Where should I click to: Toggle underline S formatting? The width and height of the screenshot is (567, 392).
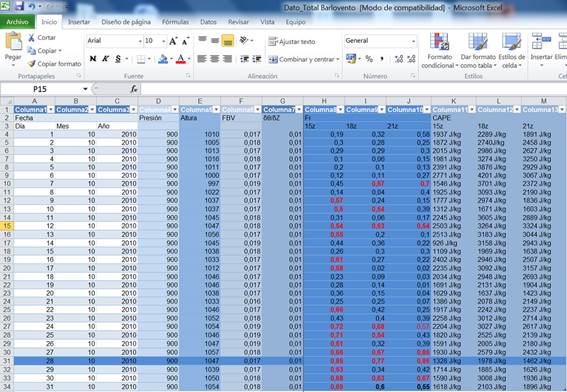click(118, 59)
